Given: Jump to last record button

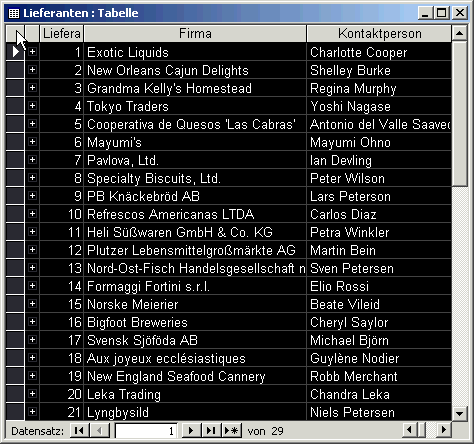Looking at the screenshot, I should pos(211,431).
